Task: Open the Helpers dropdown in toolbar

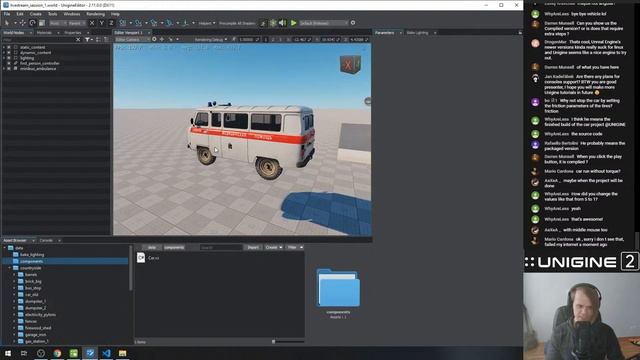Action: click(207, 23)
